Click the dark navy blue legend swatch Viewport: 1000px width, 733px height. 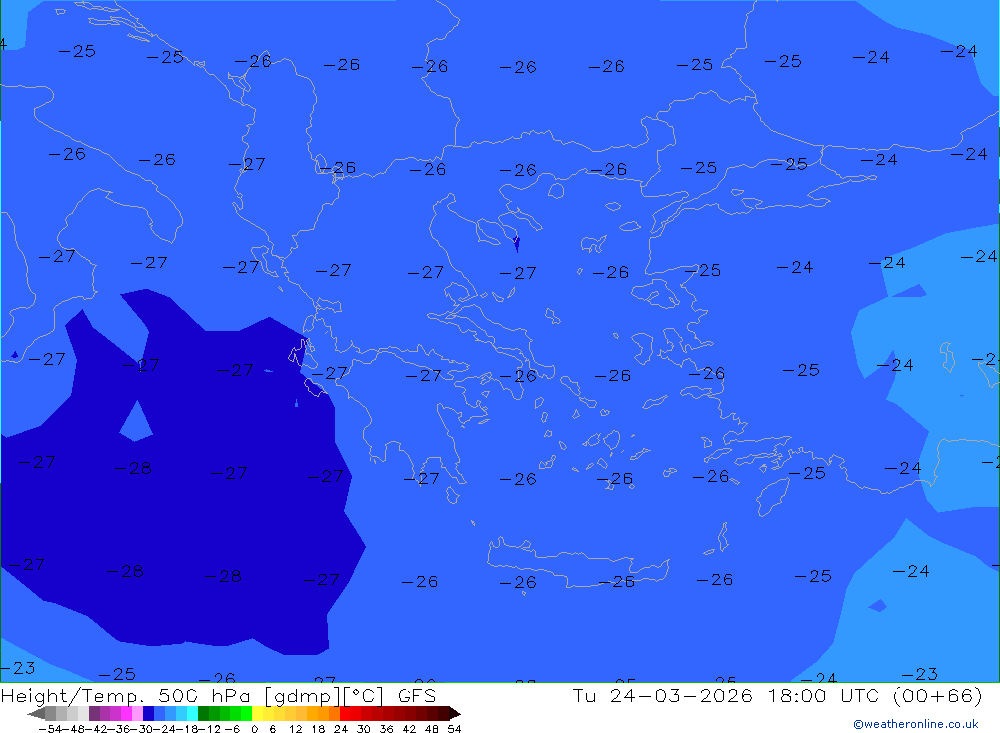(149, 714)
